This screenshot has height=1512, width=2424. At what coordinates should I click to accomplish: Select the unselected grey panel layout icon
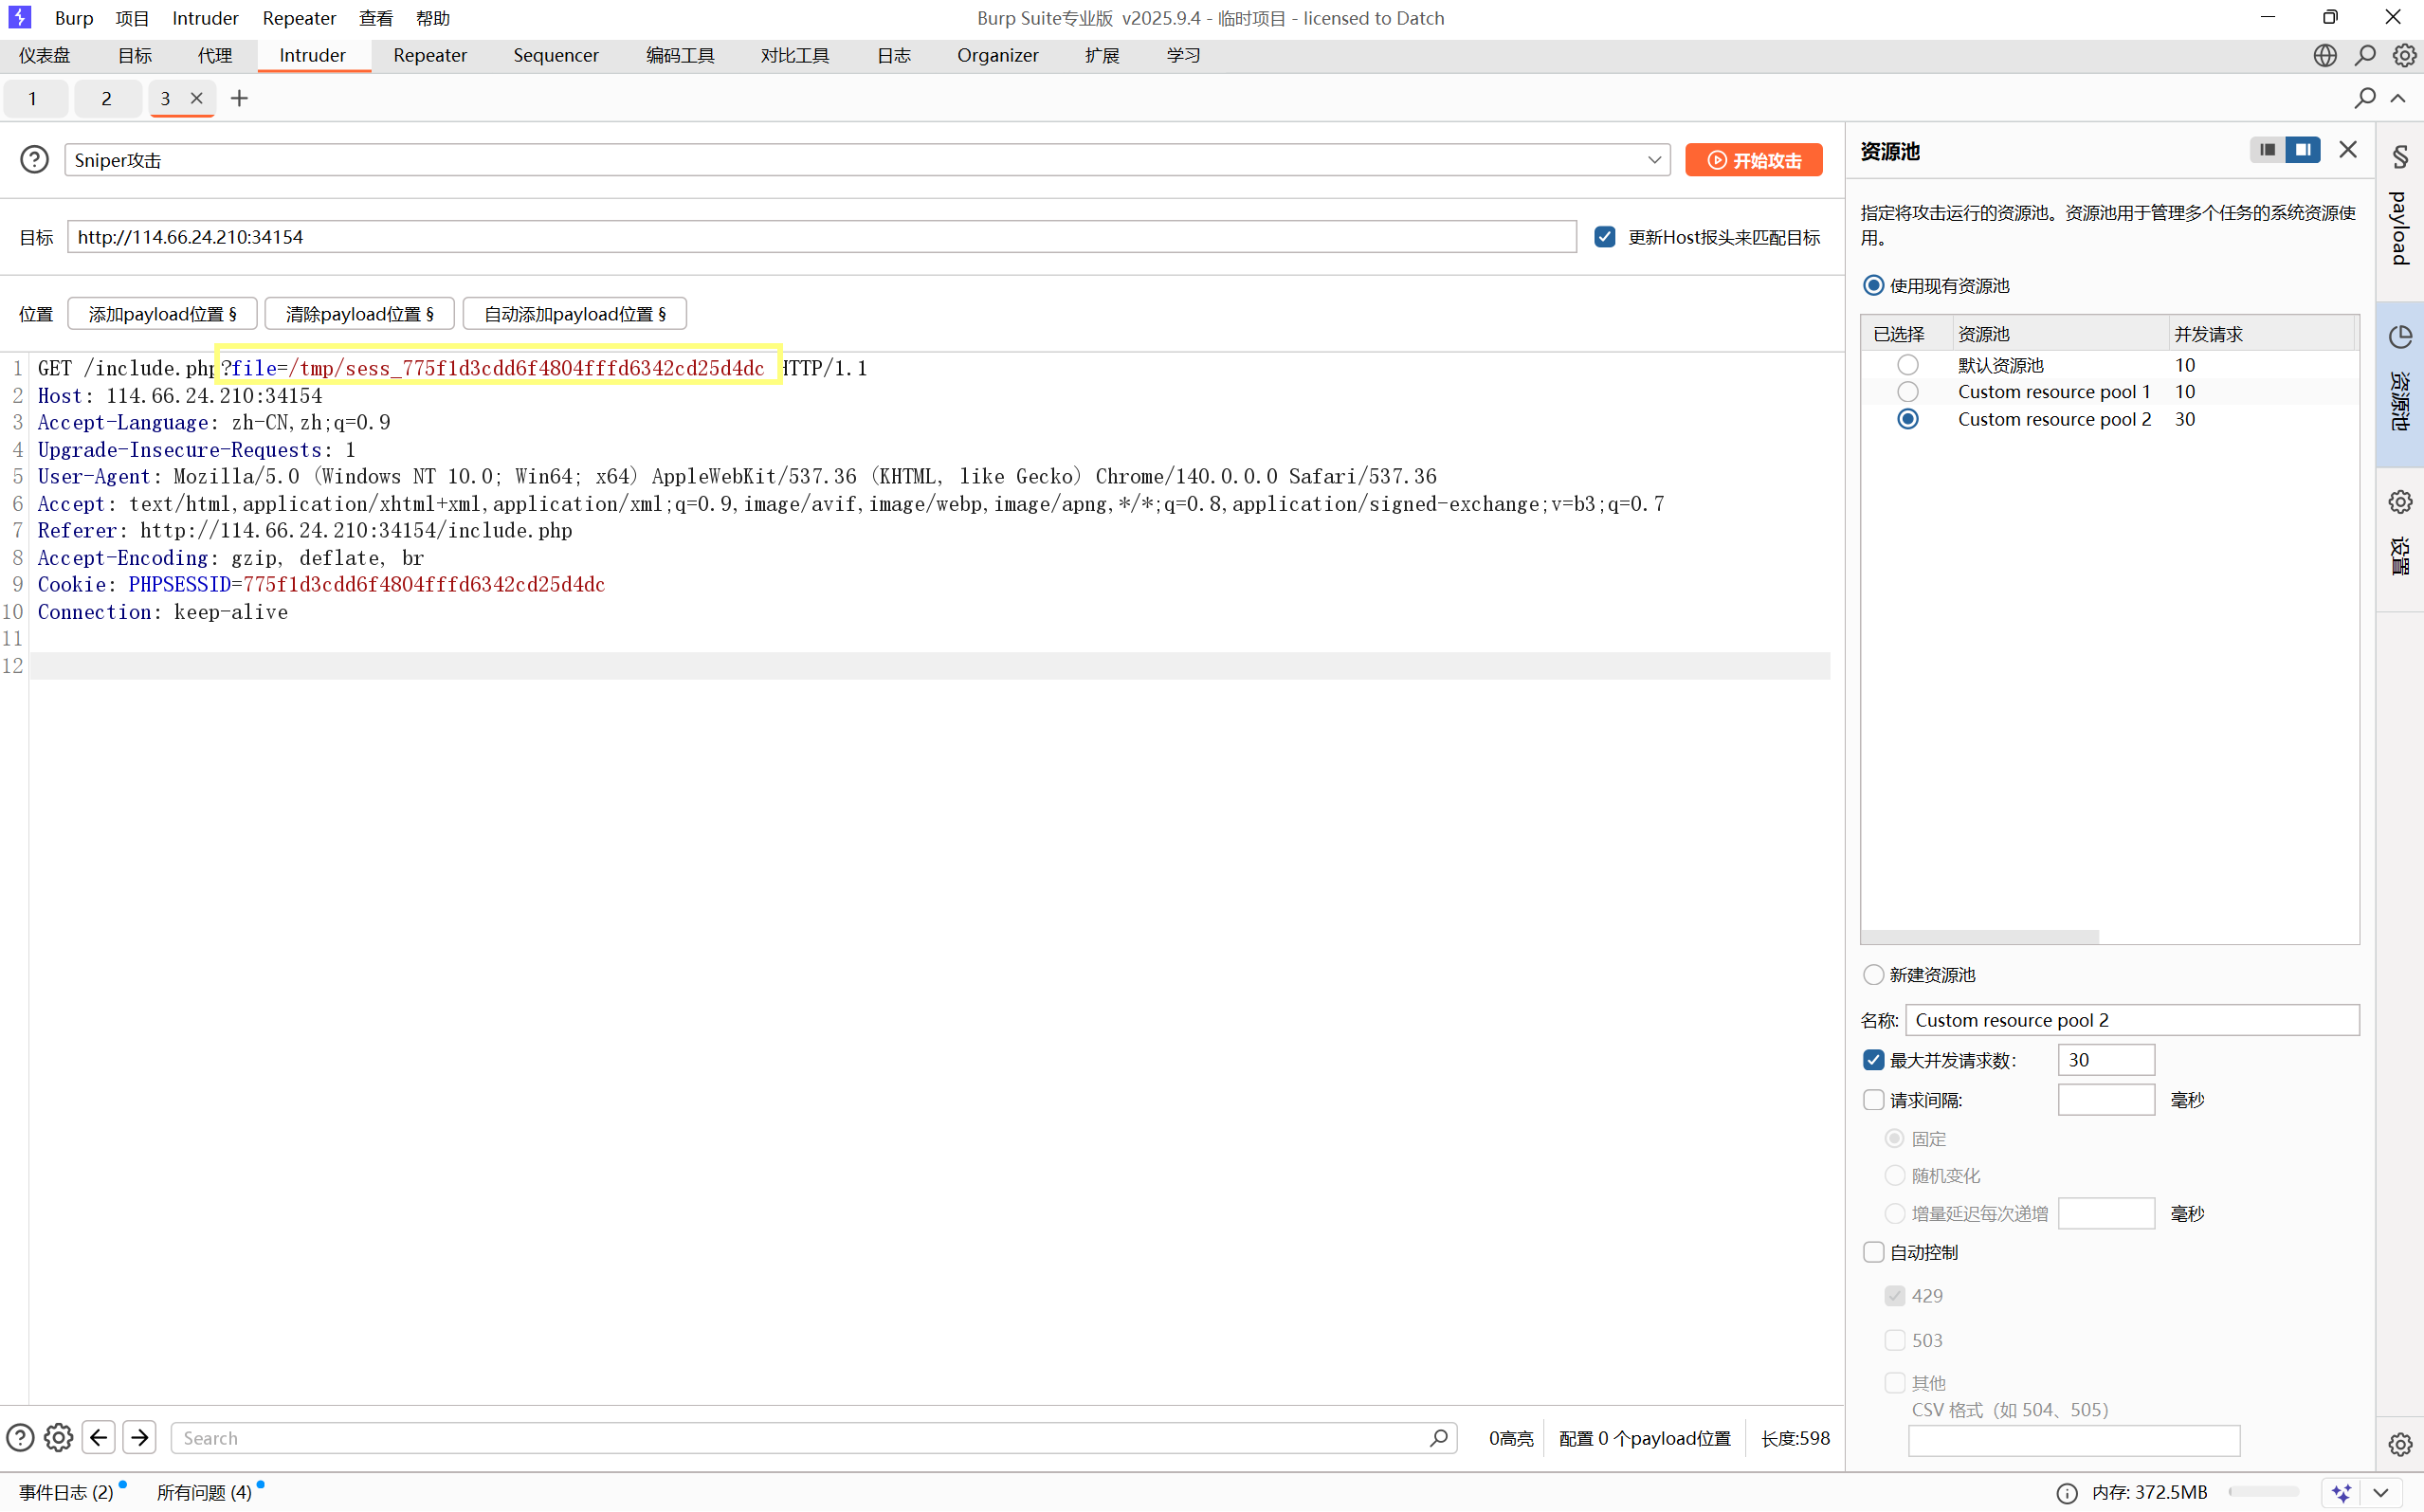coord(2267,150)
